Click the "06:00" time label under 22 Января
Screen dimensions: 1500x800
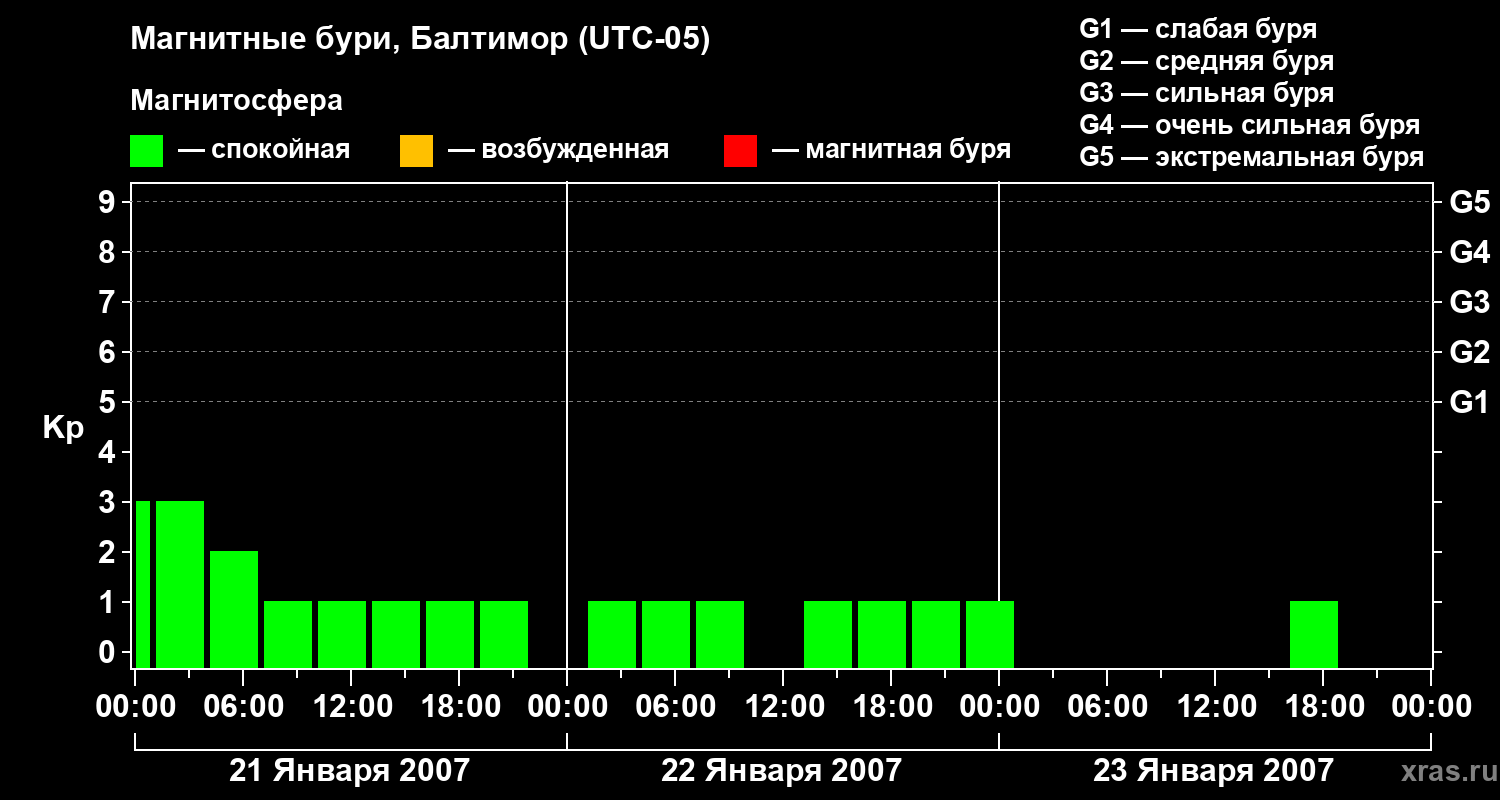pos(675,706)
